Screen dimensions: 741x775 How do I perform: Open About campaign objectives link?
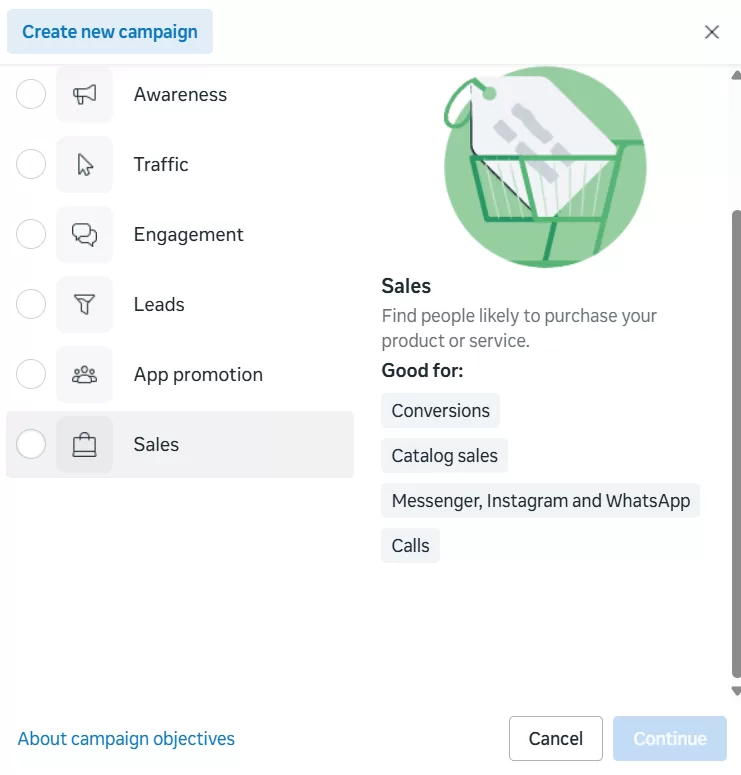point(126,739)
